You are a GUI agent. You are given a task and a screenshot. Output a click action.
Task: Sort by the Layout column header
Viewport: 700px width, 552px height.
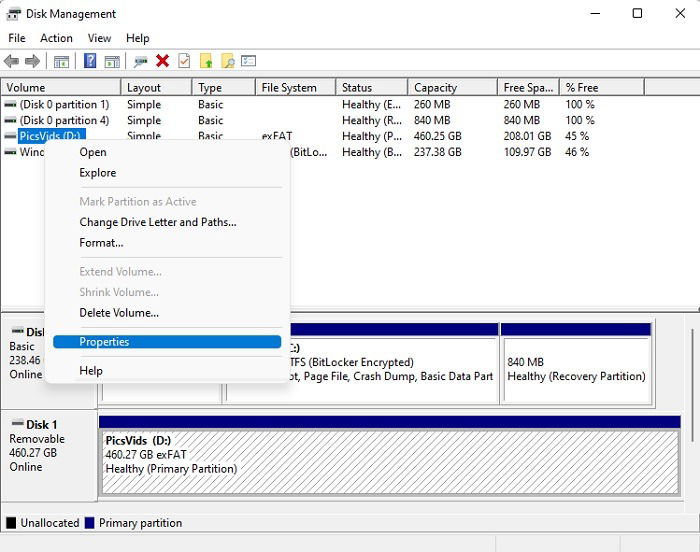point(157,88)
